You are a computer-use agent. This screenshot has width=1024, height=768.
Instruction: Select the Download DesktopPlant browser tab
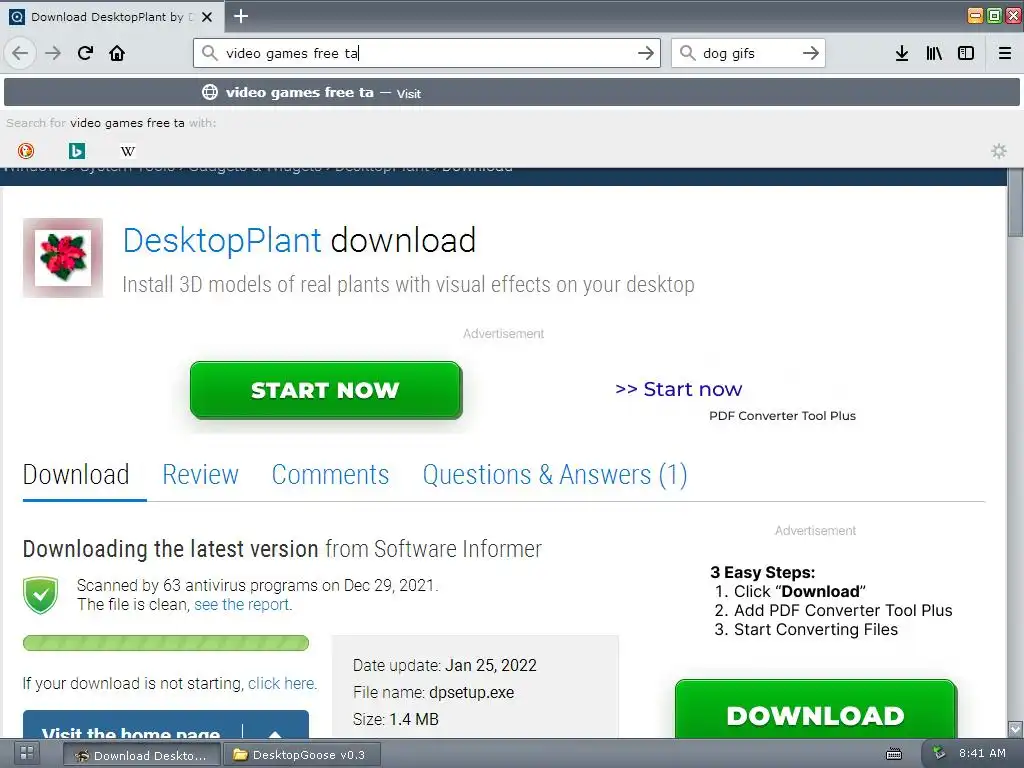(x=111, y=17)
